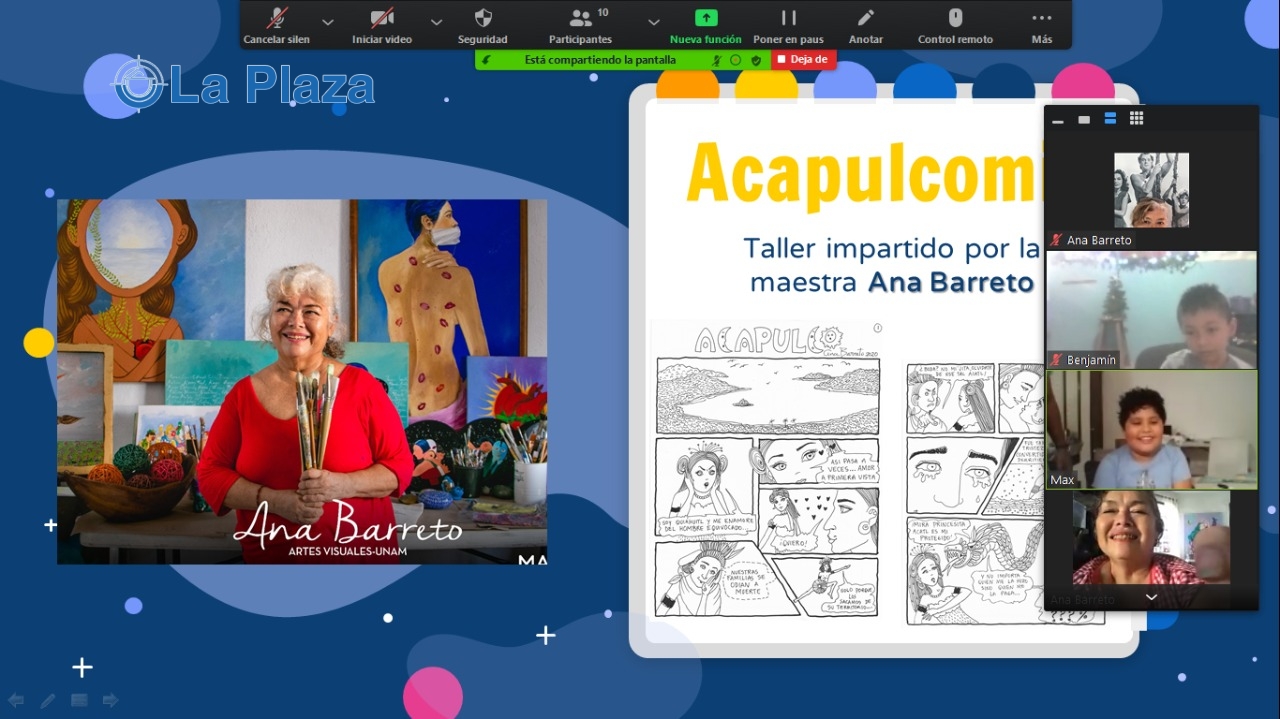Unmute the microphone with Cancelar silen
The height and width of the screenshot is (719, 1280).
277,25
